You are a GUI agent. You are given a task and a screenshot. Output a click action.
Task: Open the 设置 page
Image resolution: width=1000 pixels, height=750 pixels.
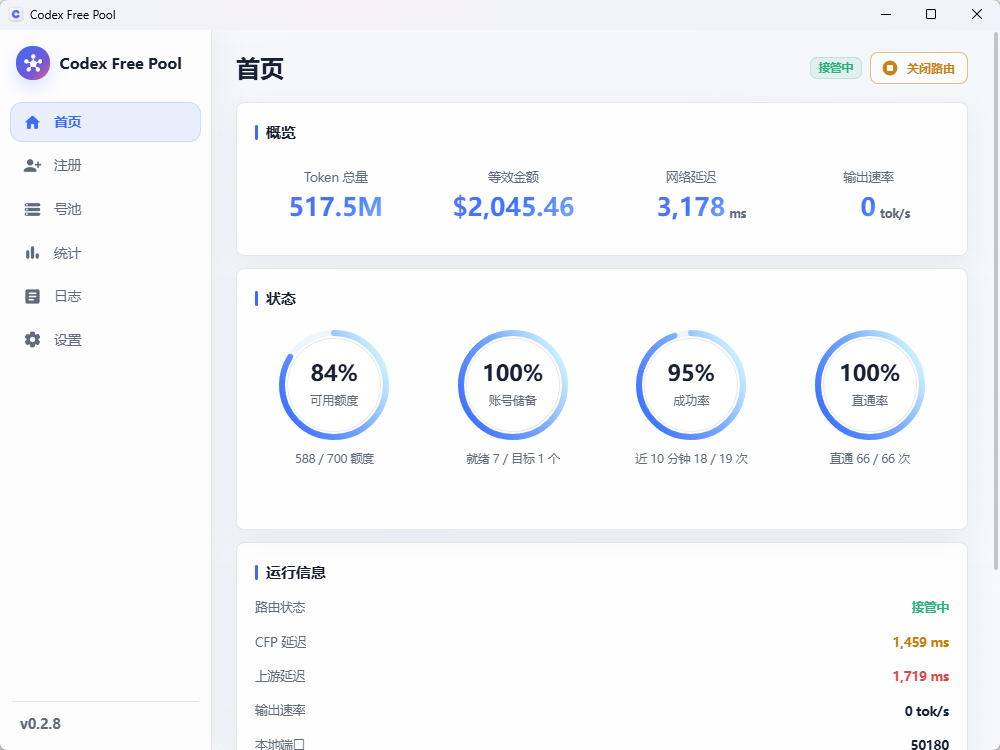[x=105, y=340]
